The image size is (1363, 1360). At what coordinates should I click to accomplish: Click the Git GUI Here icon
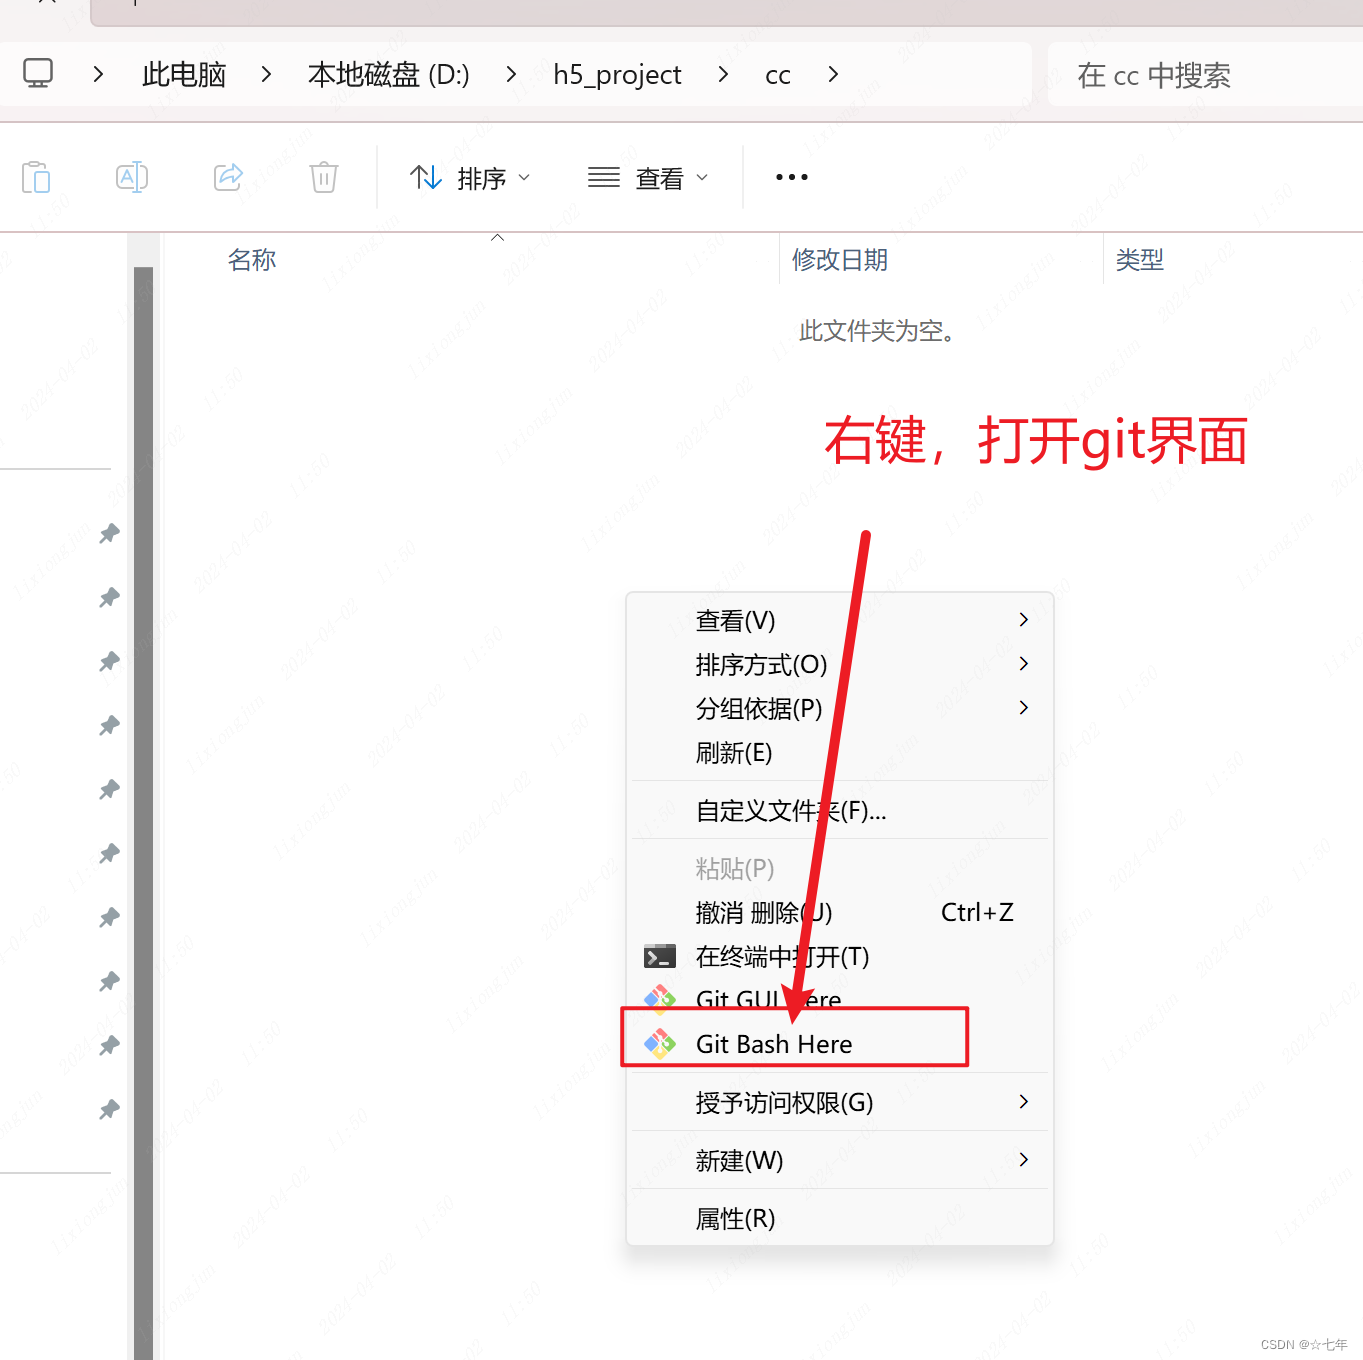[x=660, y=998]
